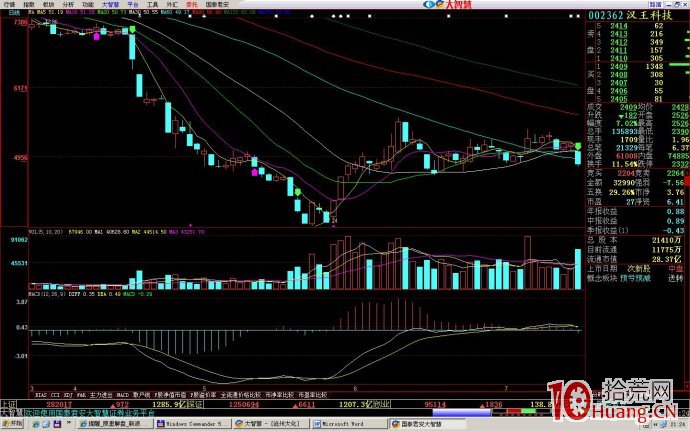Click the green down-arrow marker near the chart low
This screenshot has width=690, height=431.
[298, 192]
